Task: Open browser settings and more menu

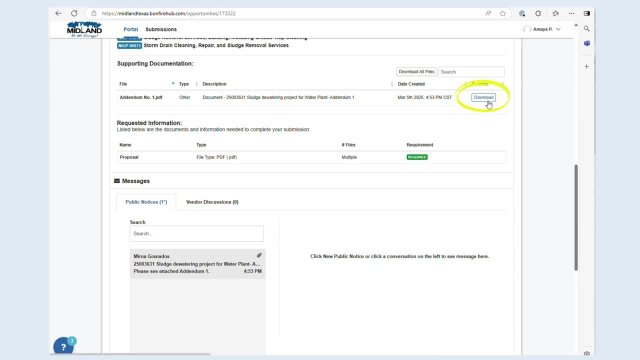Action: click(x=571, y=13)
